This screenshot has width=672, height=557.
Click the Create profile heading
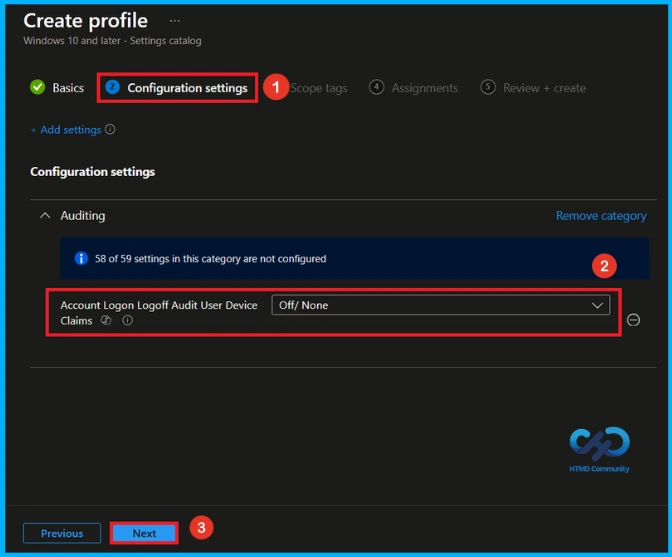pos(86,21)
